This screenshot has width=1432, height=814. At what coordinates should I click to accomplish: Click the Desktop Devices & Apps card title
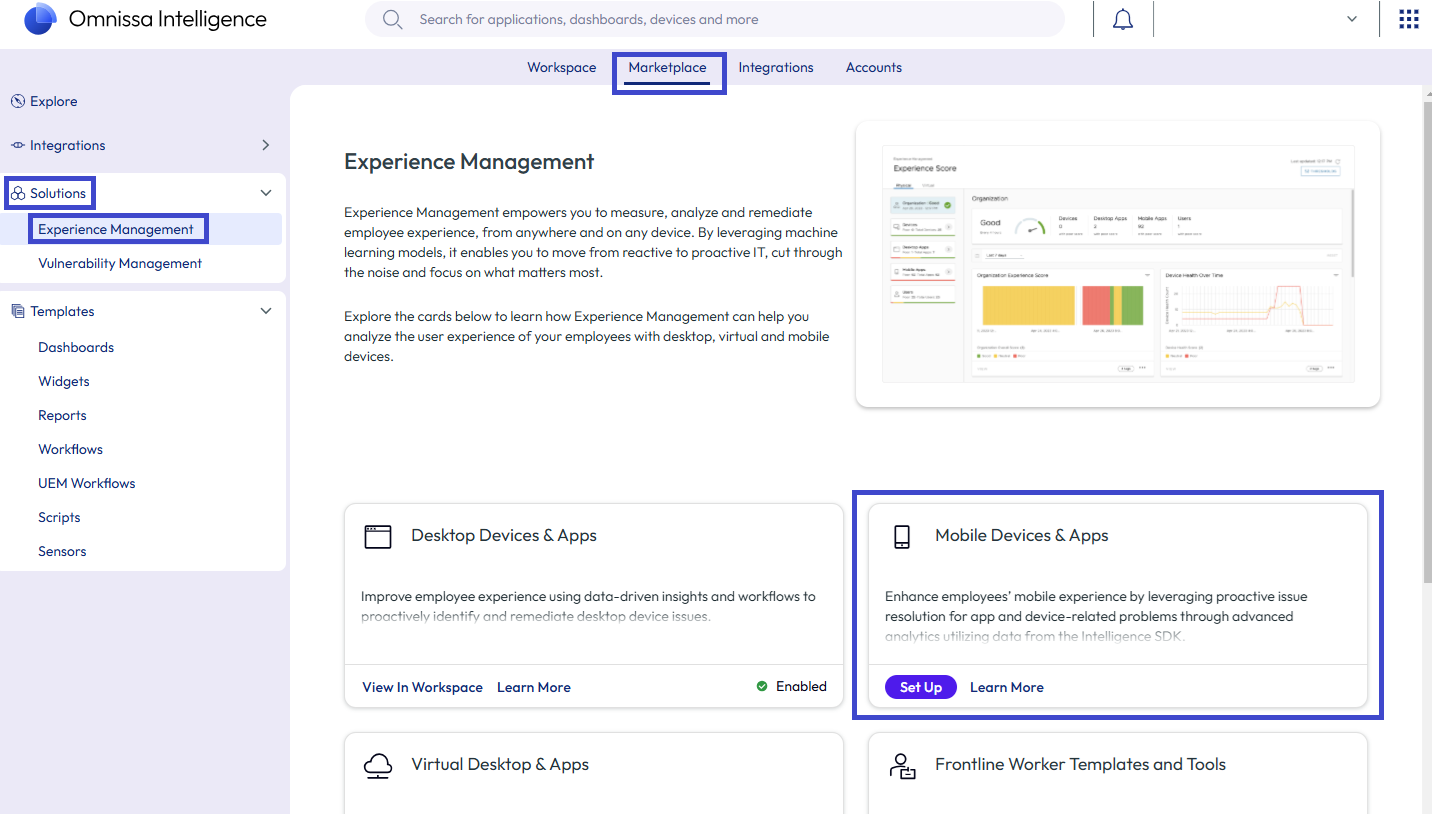point(504,535)
